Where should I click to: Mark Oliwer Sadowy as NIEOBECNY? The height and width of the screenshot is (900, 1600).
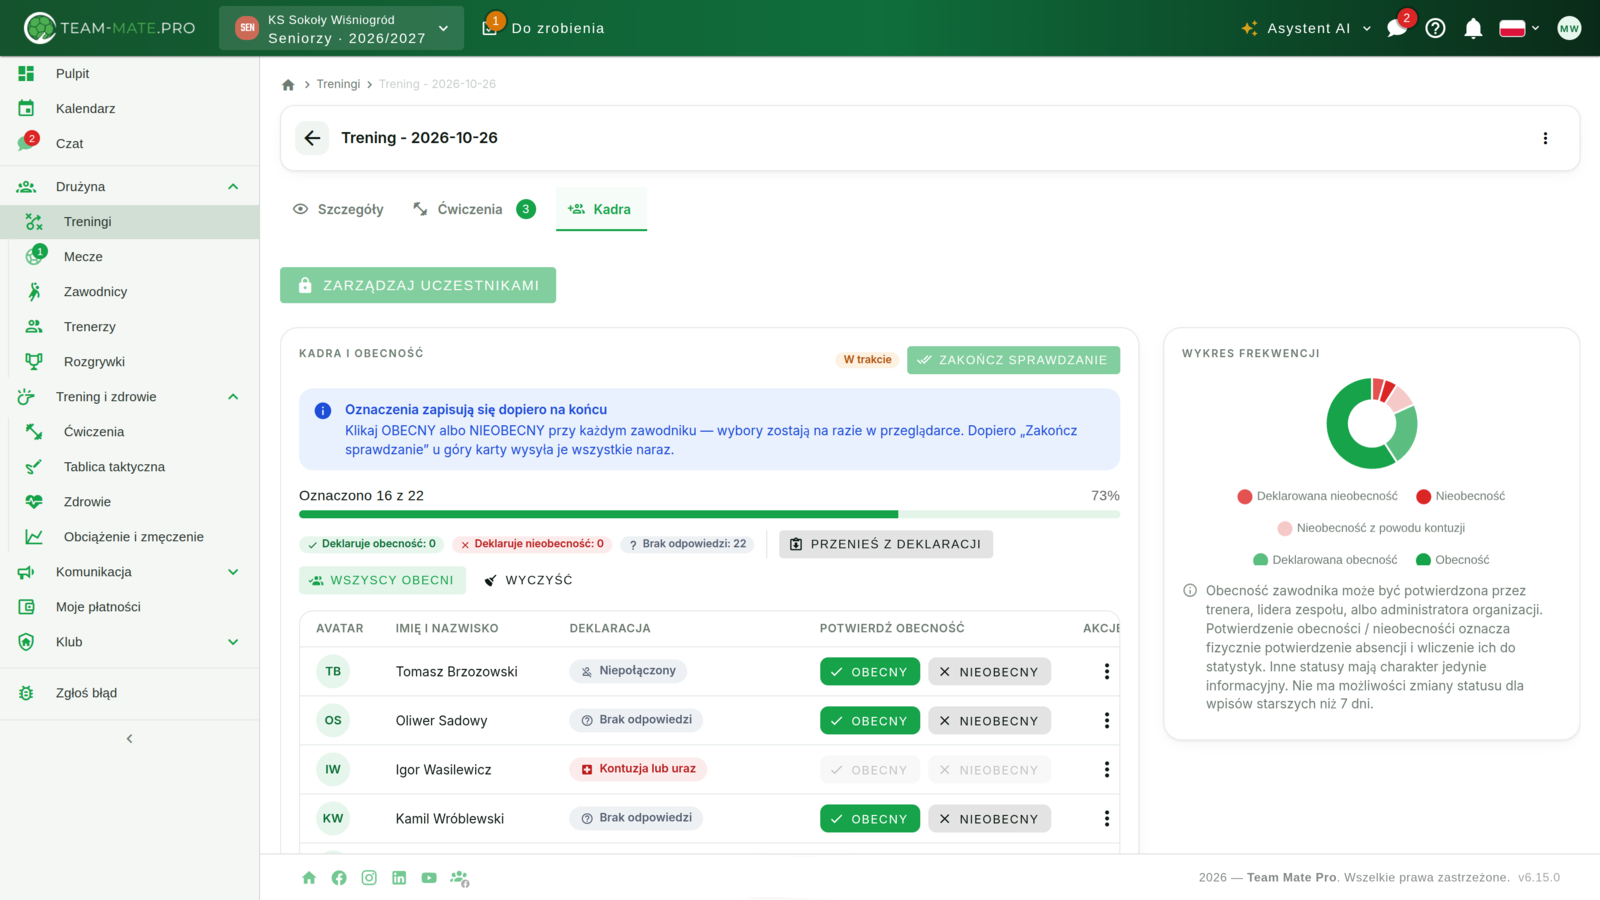pos(989,721)
